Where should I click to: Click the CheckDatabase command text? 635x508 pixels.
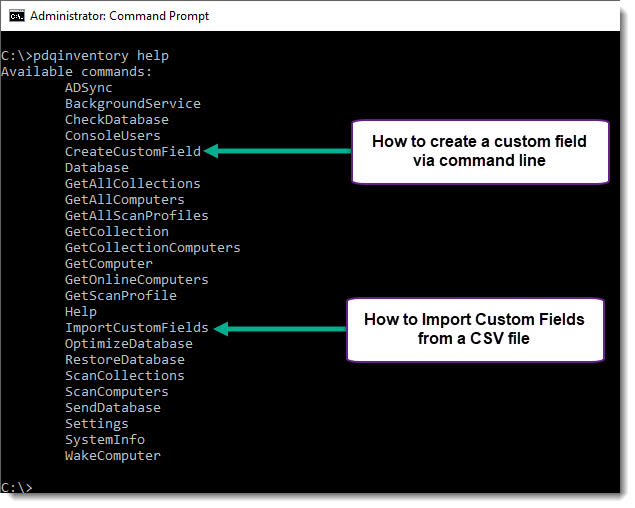117,120
